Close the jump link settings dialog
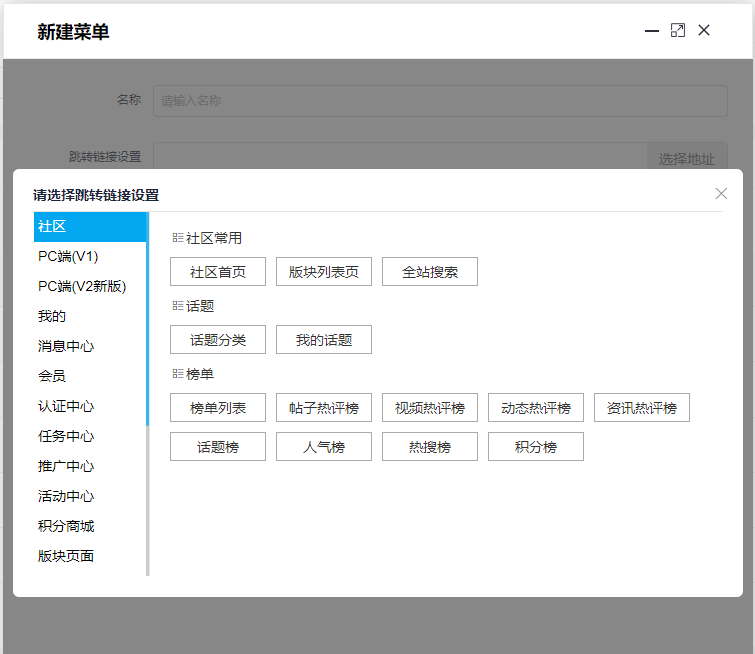Screen dimensions: 755x654 pyautogui.click(x=721, y=194)
